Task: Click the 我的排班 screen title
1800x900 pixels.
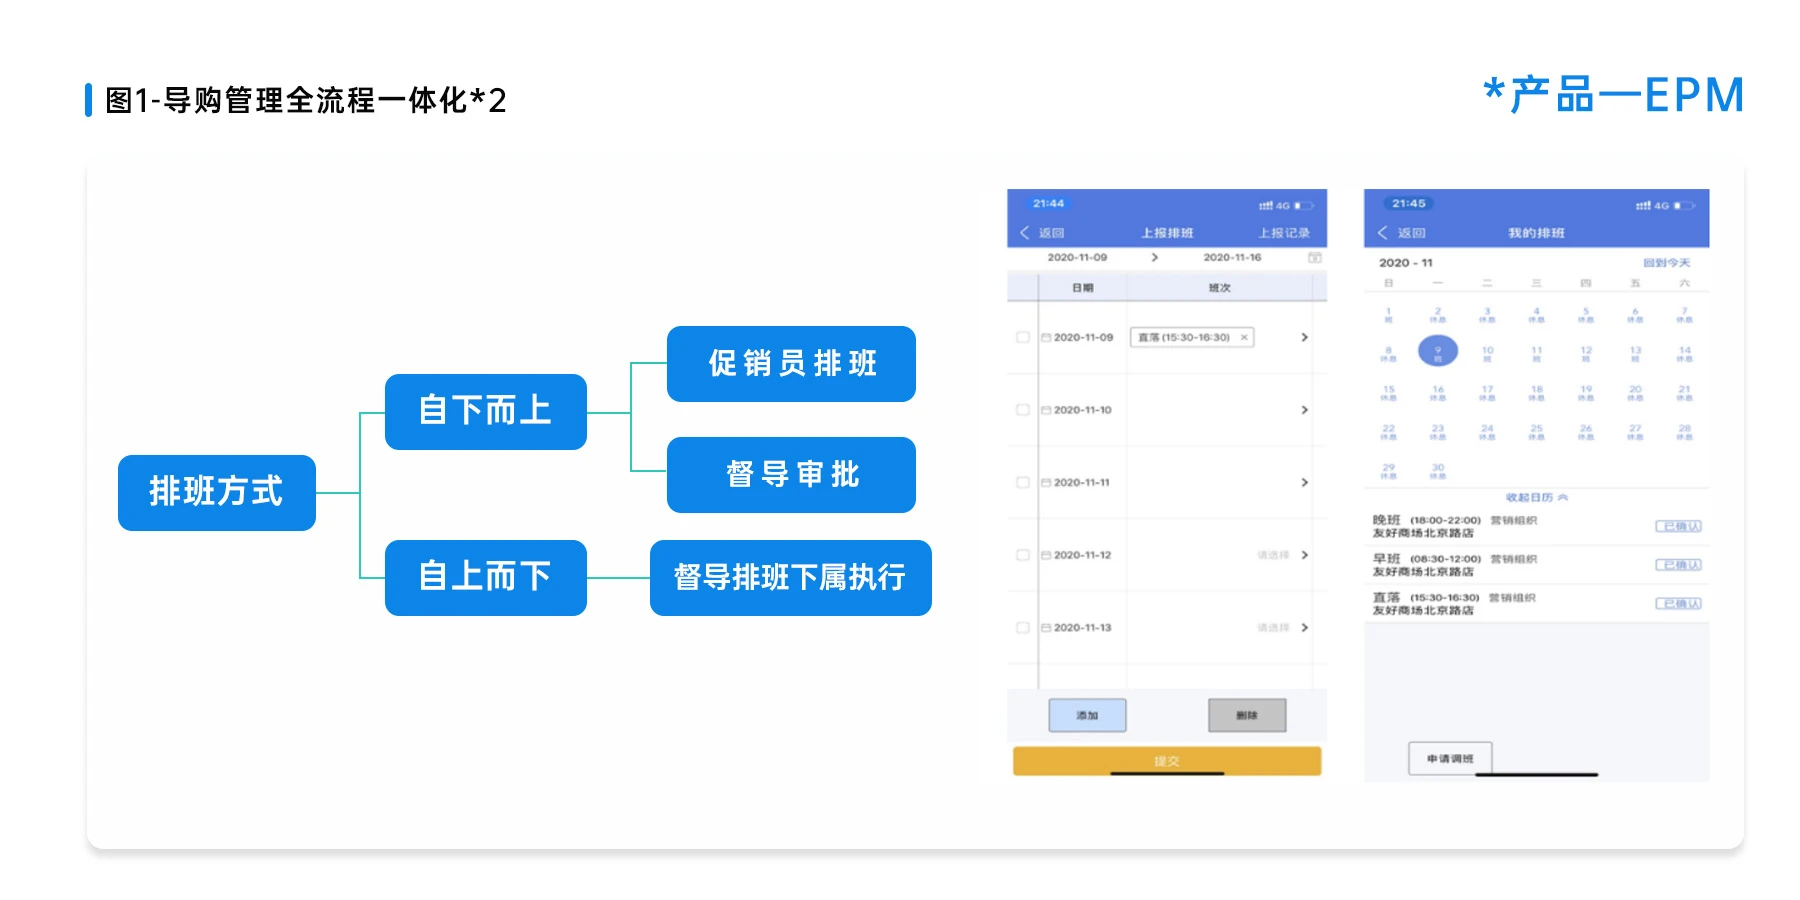Action: pyautogui.click(x=1537, y=233)
